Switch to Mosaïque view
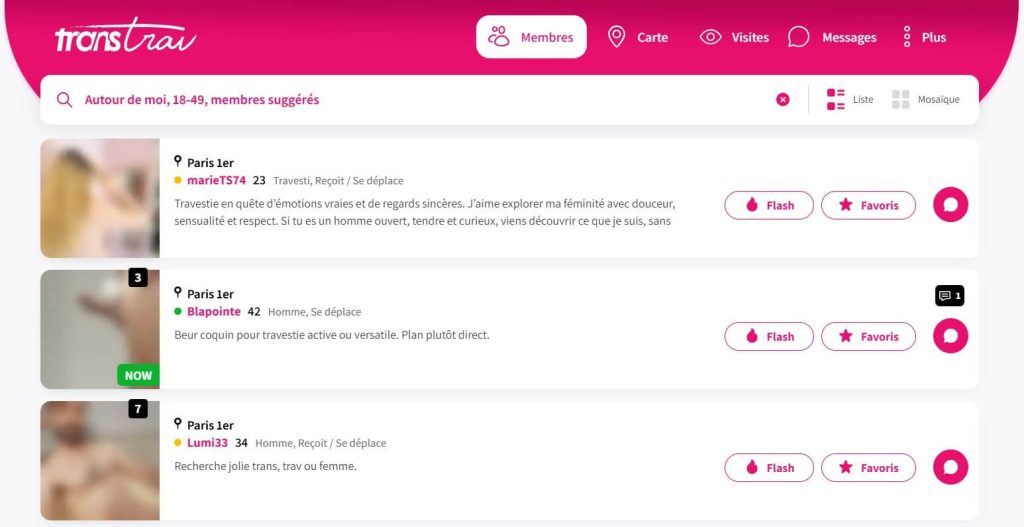 (x=926, y=100)
